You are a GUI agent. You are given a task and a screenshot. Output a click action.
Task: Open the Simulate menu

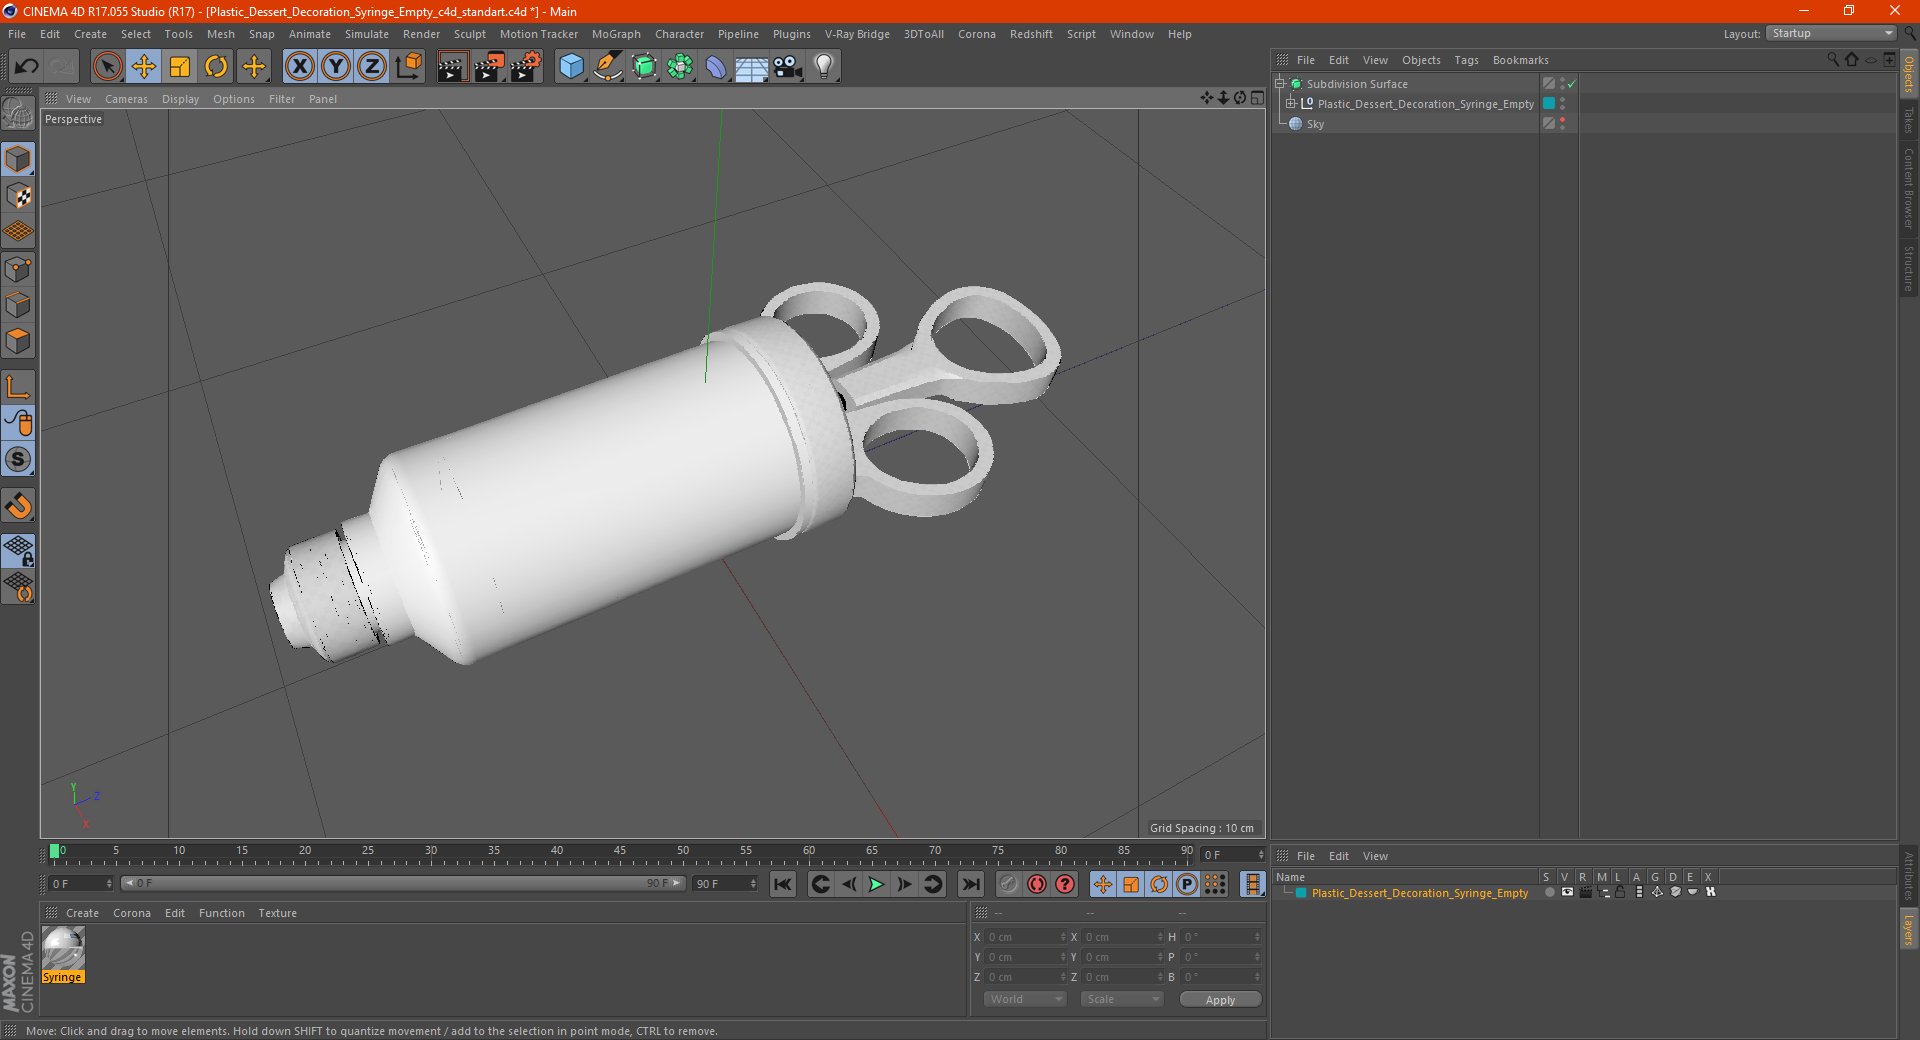[367, 34]
